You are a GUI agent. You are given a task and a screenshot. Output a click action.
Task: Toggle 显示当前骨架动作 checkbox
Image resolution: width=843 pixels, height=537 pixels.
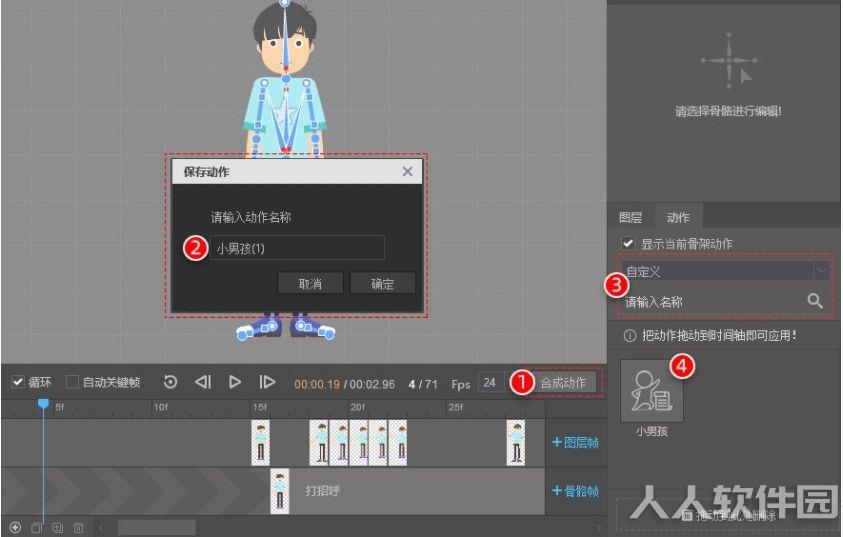pos(627,243)
